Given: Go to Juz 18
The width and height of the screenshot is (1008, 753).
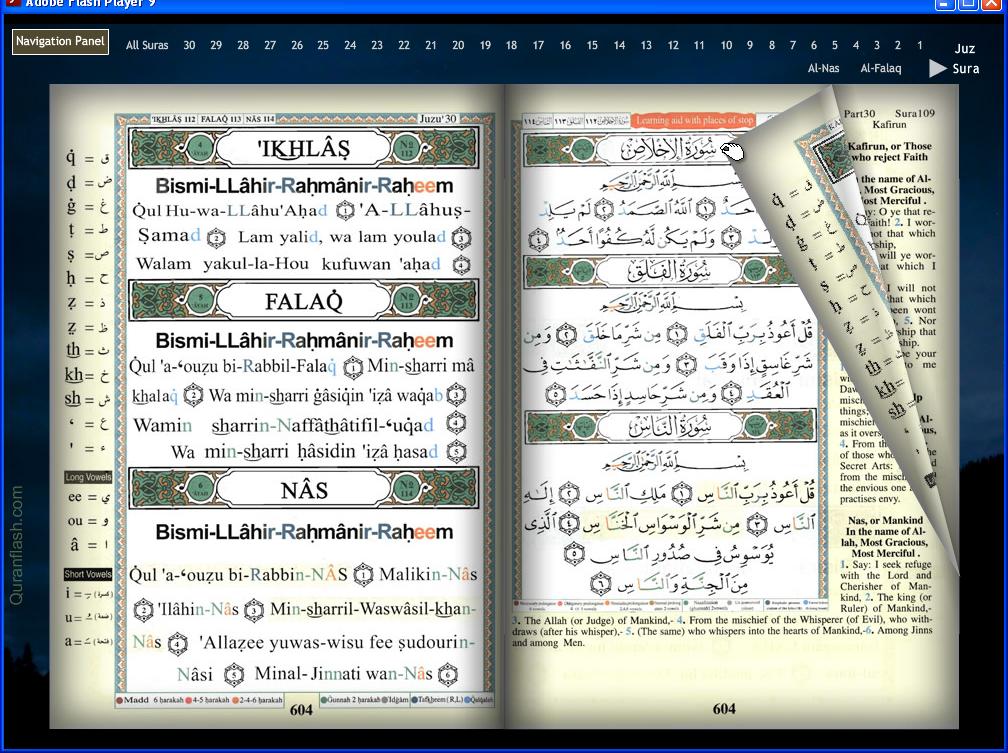Looking at the screenshot, I should [x=512, y=46].
